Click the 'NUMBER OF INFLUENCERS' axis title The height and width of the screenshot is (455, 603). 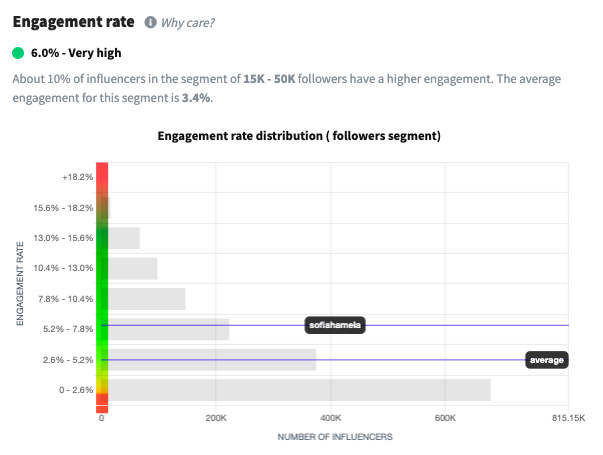click(x=335, y=437)
